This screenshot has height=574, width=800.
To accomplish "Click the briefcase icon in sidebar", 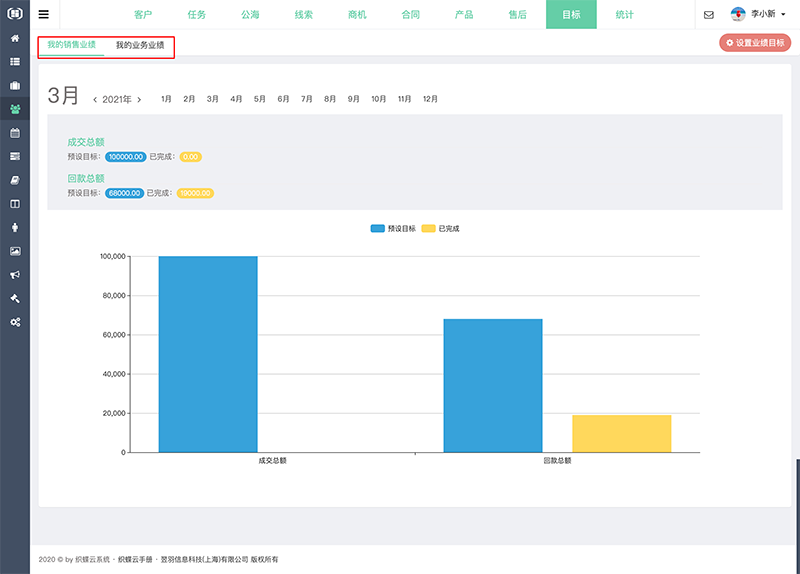I will coord(14,85).
